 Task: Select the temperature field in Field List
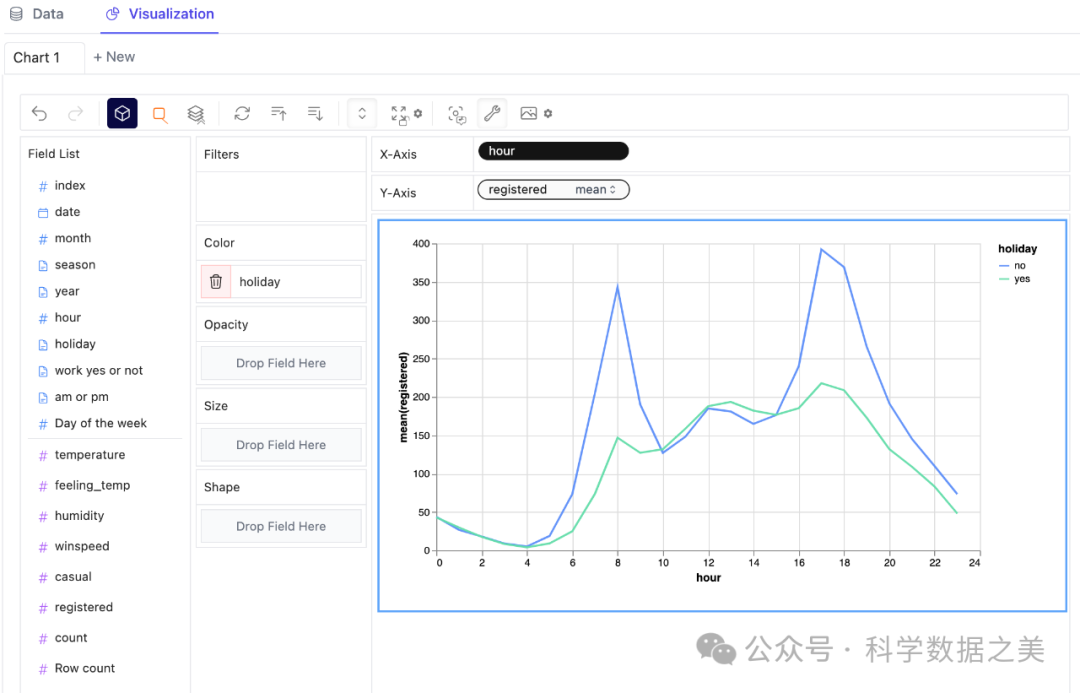pos(90,455)
